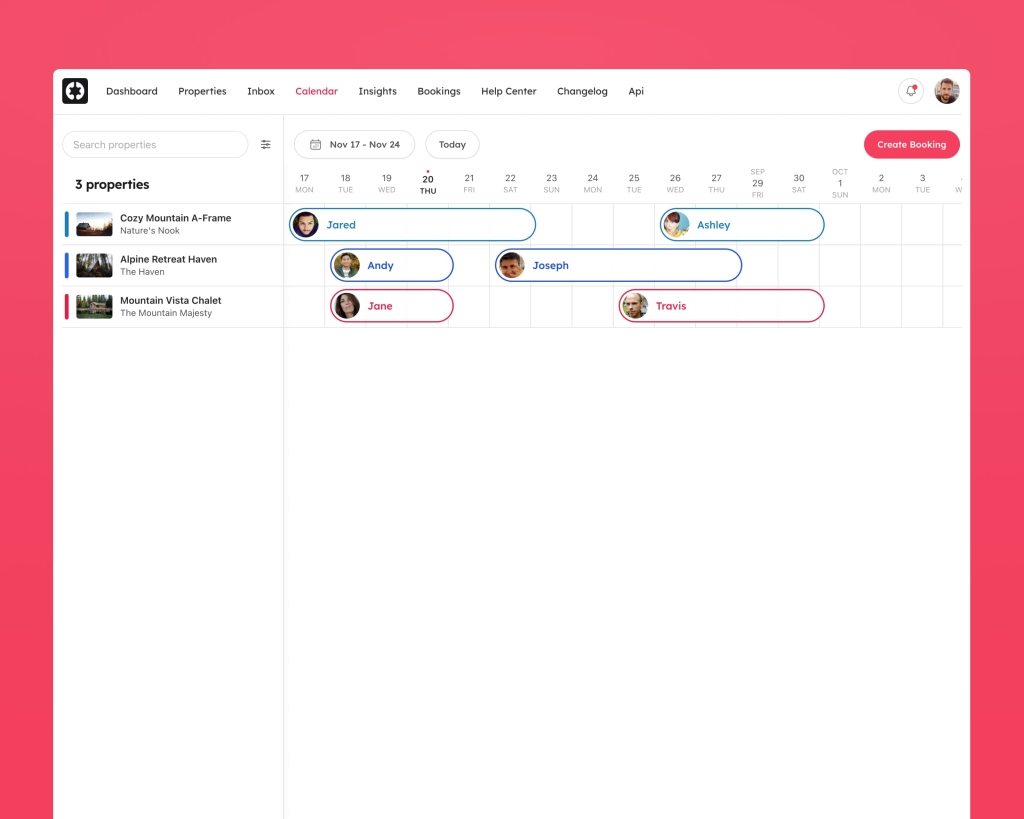Click the search properties field

[155, 144]
